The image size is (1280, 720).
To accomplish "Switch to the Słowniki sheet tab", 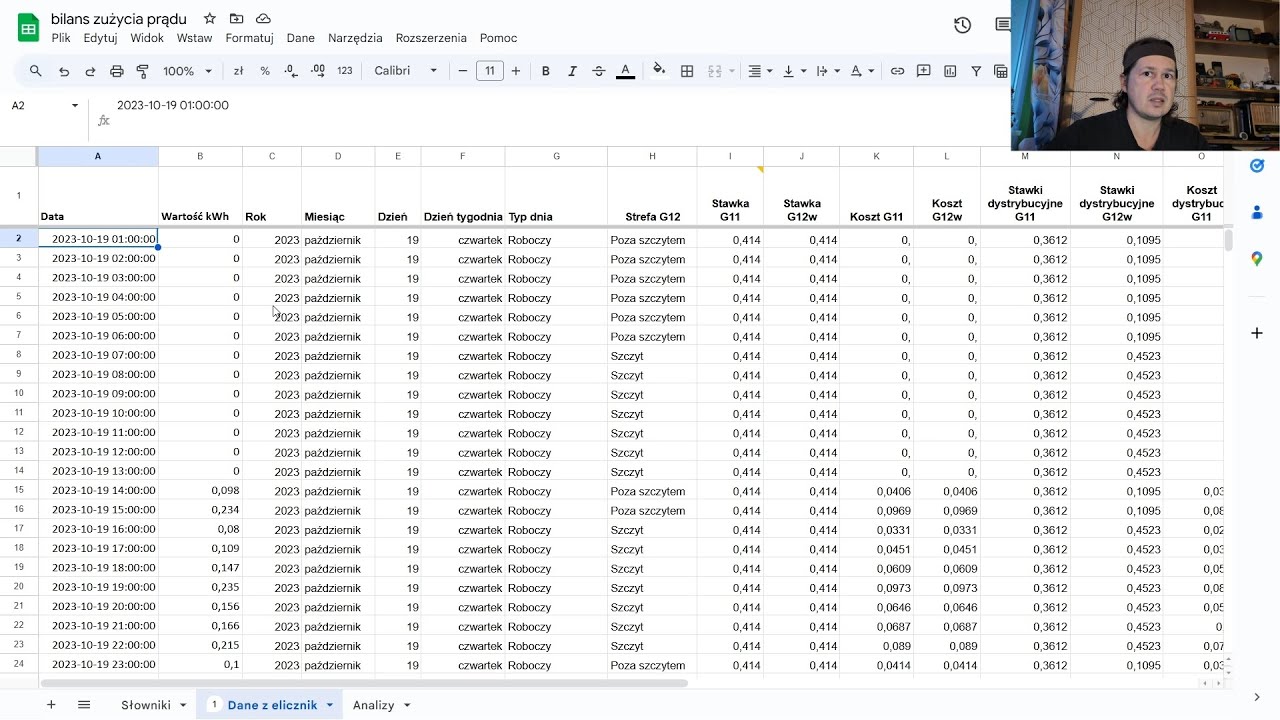I will click(146, 705).
